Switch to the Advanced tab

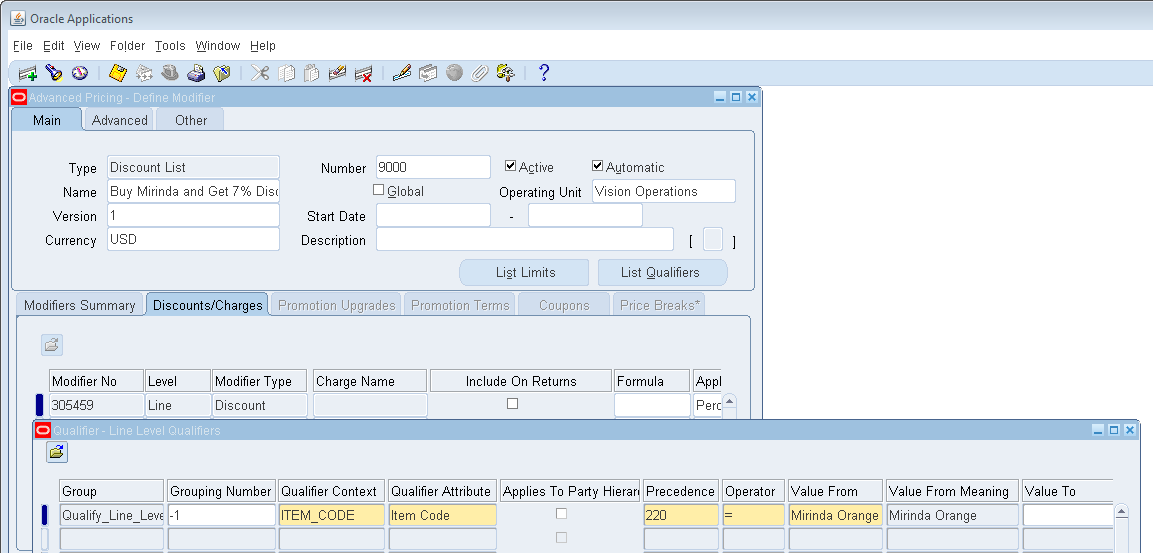[119, 120]
